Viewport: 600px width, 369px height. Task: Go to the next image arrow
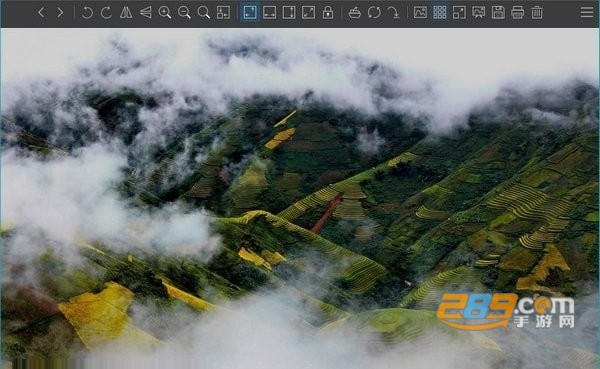(x=60, y=13)
